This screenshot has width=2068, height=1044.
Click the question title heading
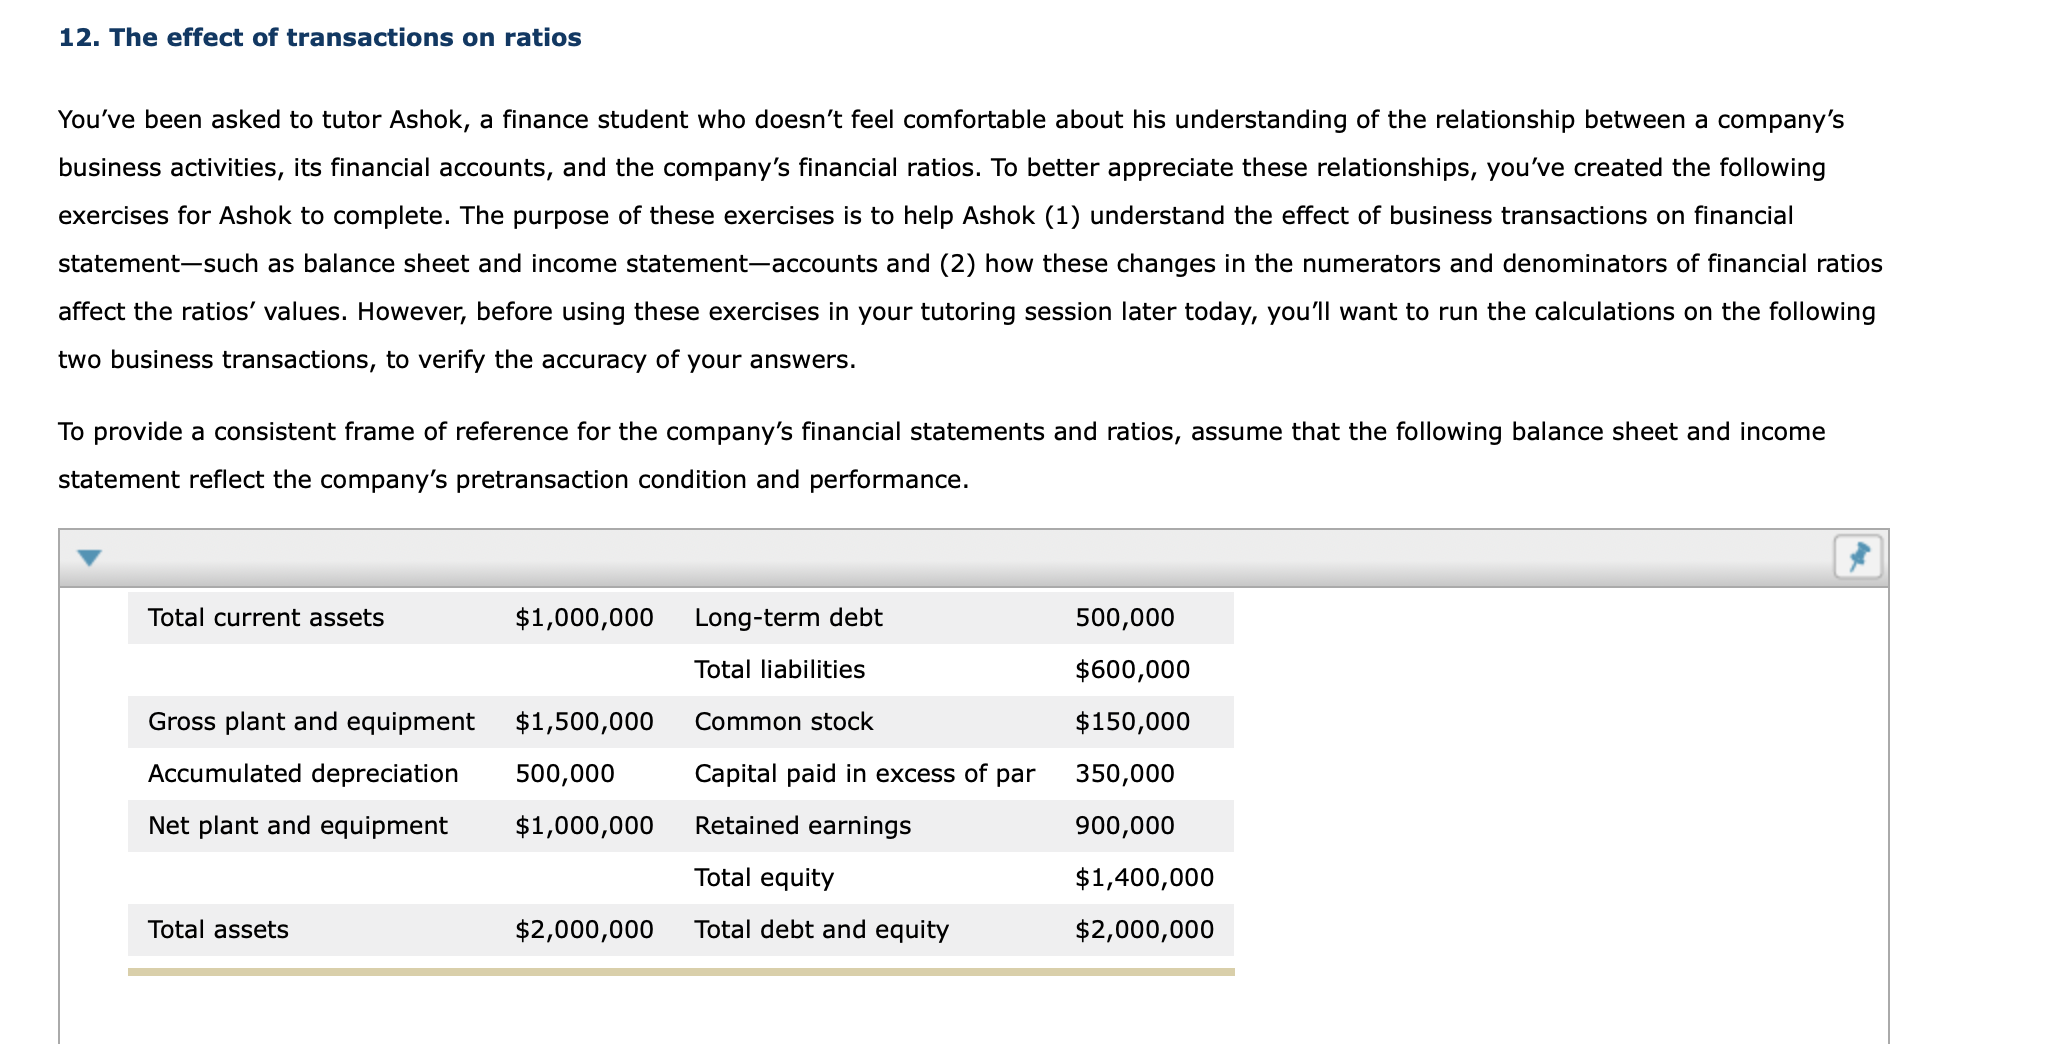pyautogui.click(x=320, y=38)
